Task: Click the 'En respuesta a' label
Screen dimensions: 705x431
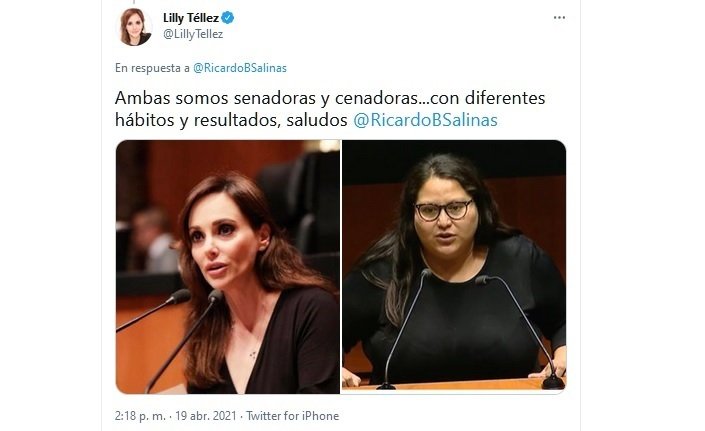Action: pyautogui.click(x=152, y=68)
